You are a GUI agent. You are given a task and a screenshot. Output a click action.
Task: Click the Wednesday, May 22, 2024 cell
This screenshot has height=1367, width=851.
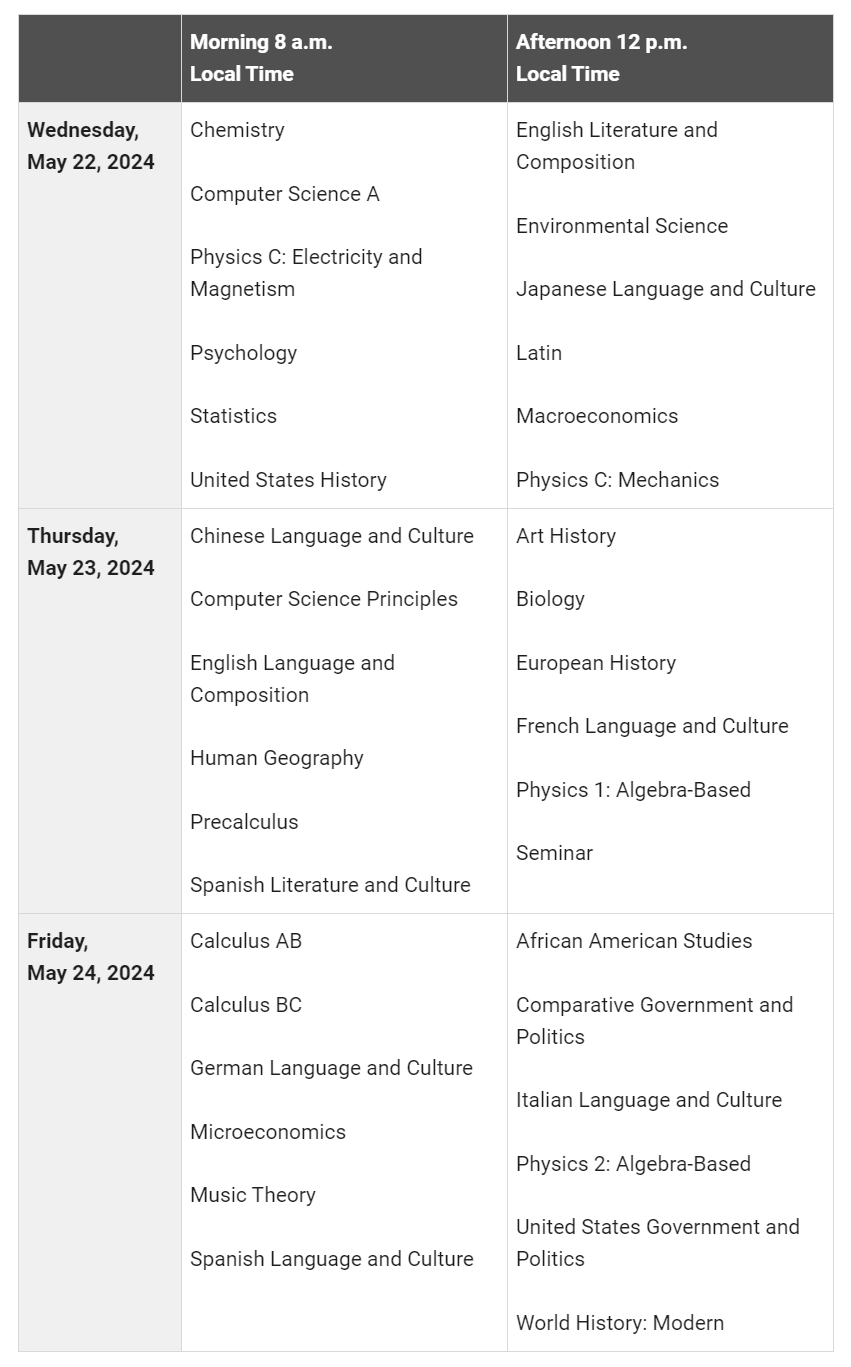[x=91, y=146]
